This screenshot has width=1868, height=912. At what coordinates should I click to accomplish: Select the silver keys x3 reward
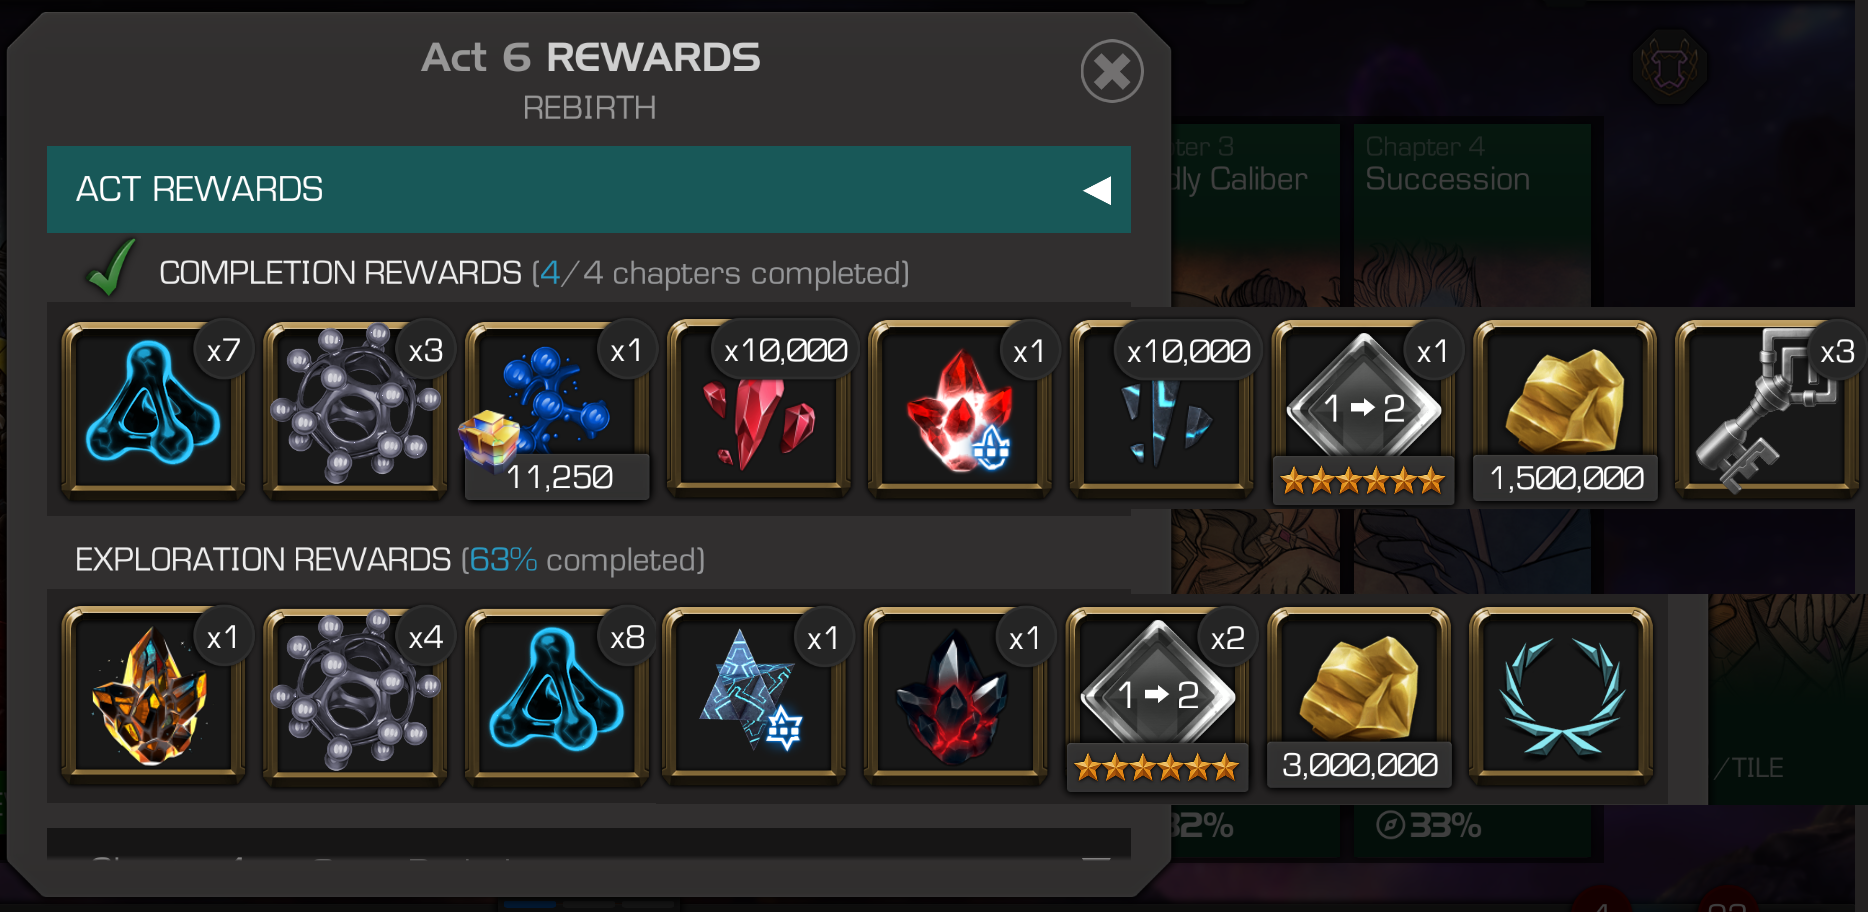point(1767,410)
